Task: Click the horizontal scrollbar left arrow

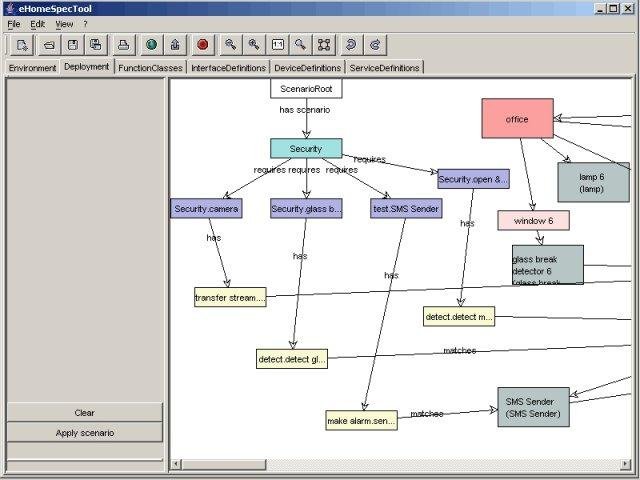Action: pos(176,464)
